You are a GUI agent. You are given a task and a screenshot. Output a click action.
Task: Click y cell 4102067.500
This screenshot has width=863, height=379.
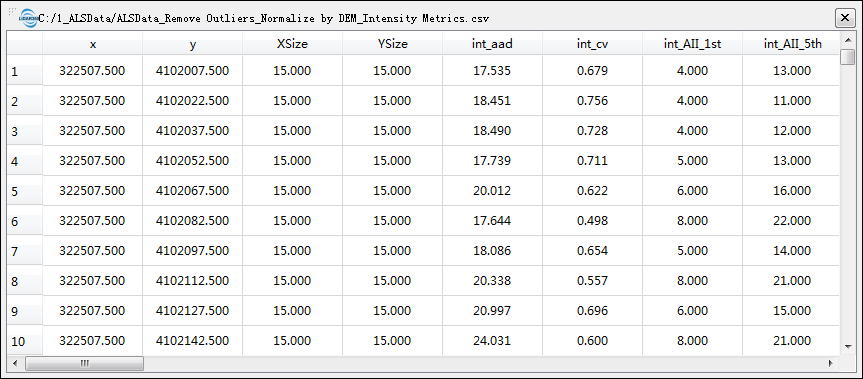click(x=193, y=191)
